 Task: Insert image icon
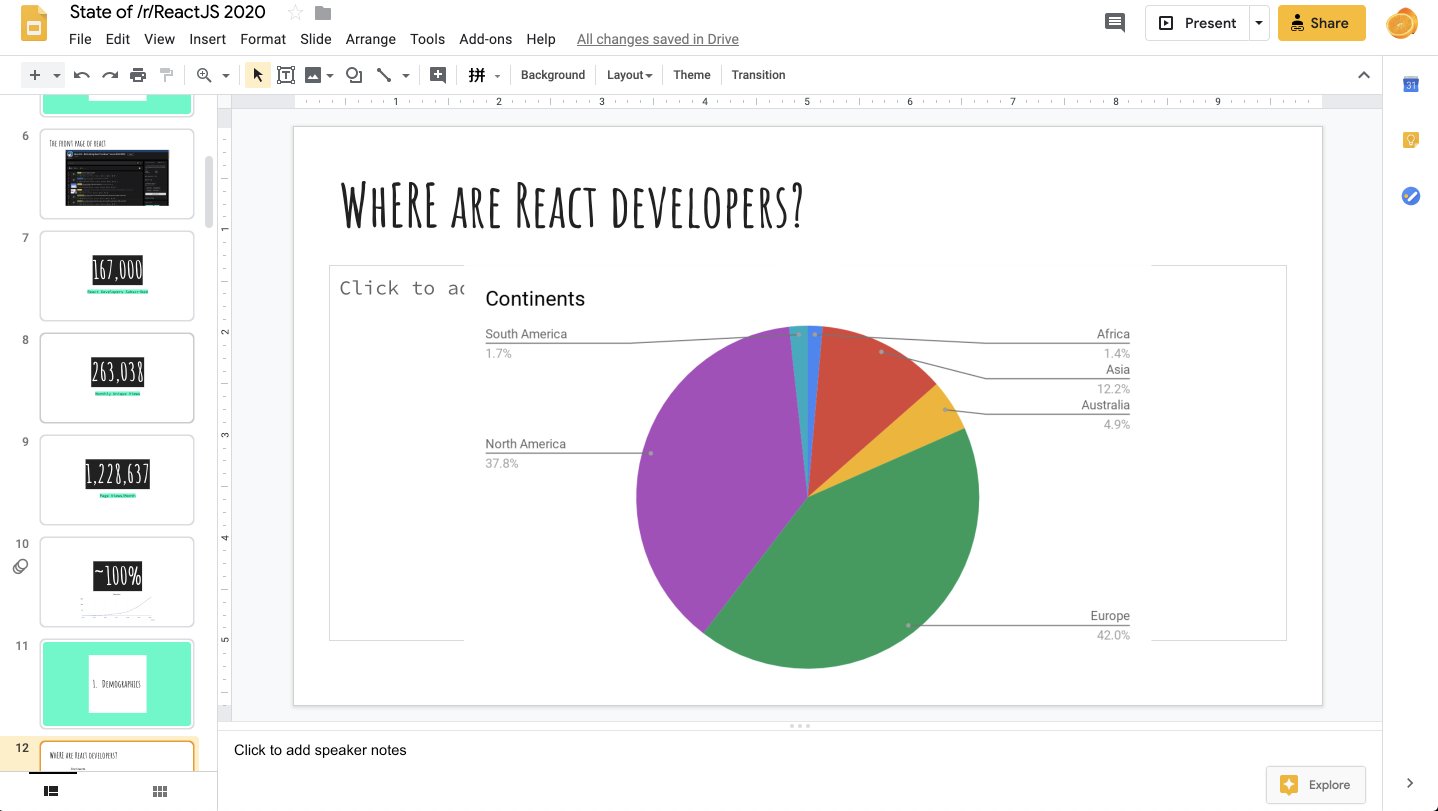[313, 75]
